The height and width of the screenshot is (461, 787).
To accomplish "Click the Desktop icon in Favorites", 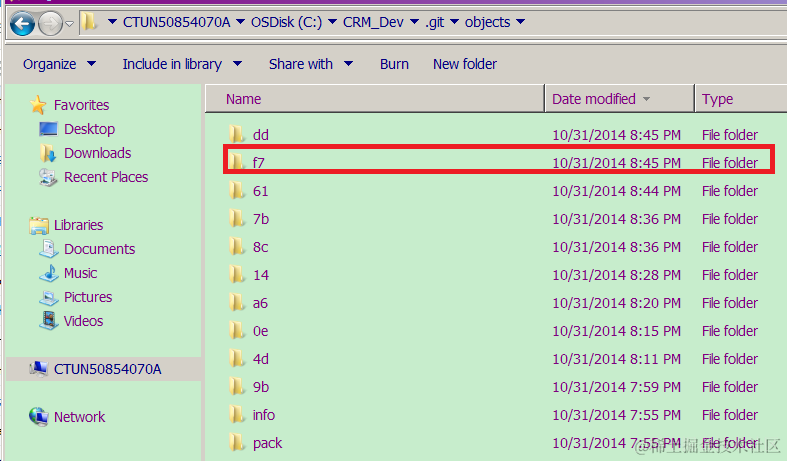I will [x=48, y=129].
